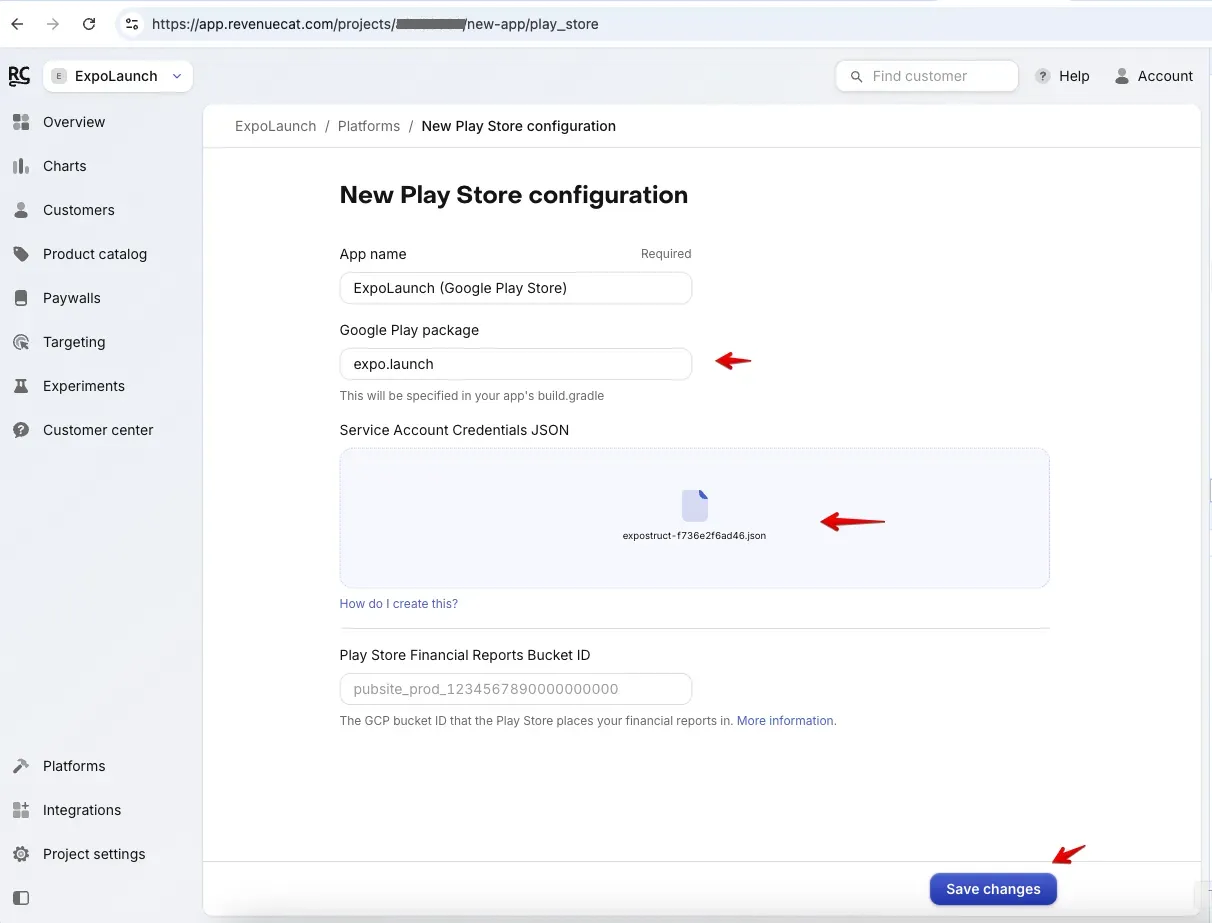Click the Platforms hammer icon
Screen dimensions: 1212x923
(21, 766)
